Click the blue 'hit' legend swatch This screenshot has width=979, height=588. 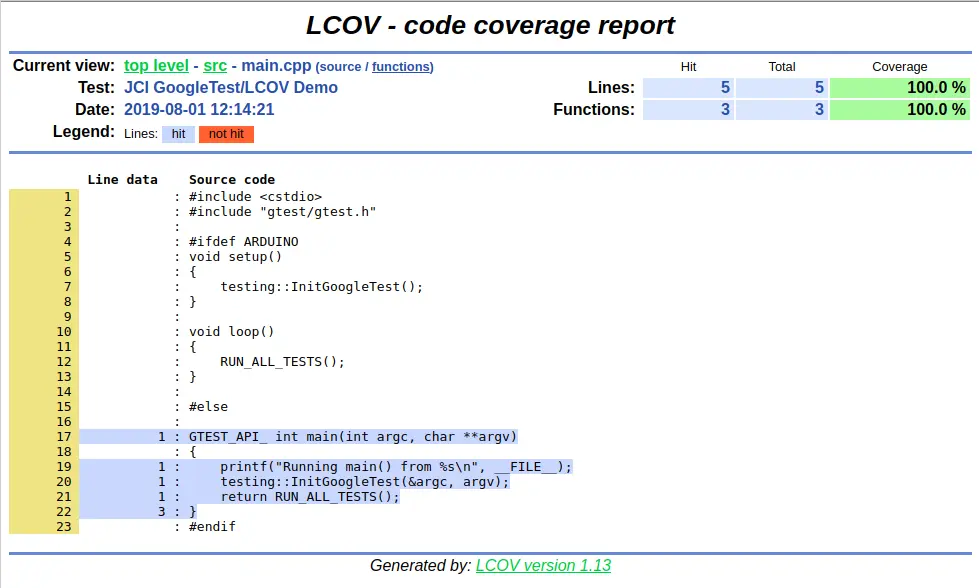pos(178,134)
